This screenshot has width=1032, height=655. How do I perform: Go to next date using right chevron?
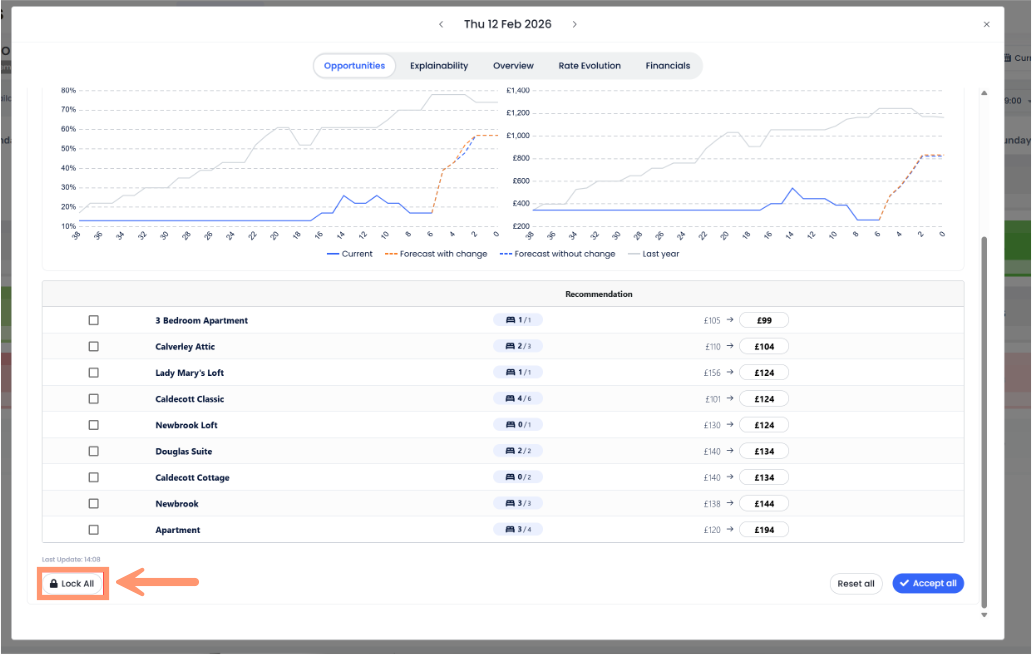574,24
